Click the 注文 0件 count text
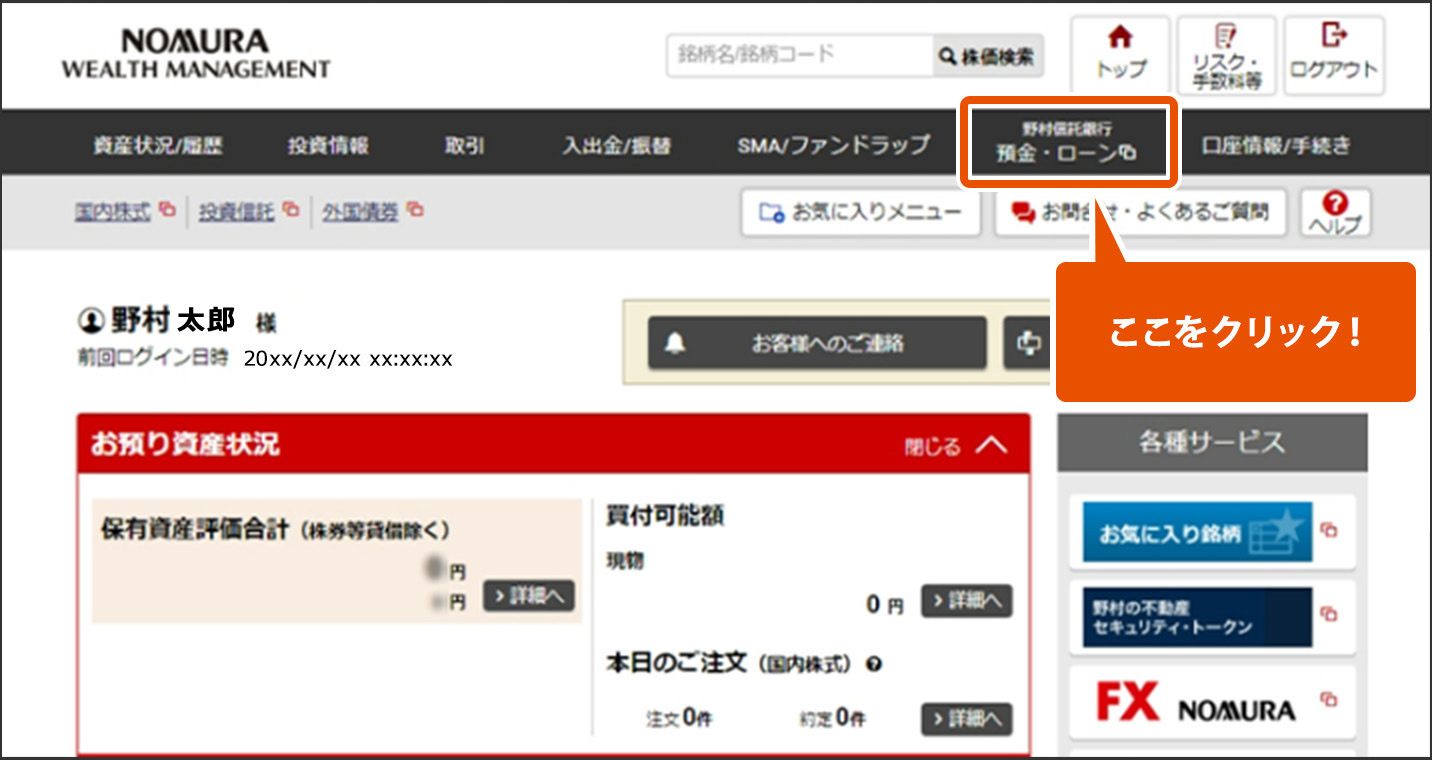 point(678,718)
